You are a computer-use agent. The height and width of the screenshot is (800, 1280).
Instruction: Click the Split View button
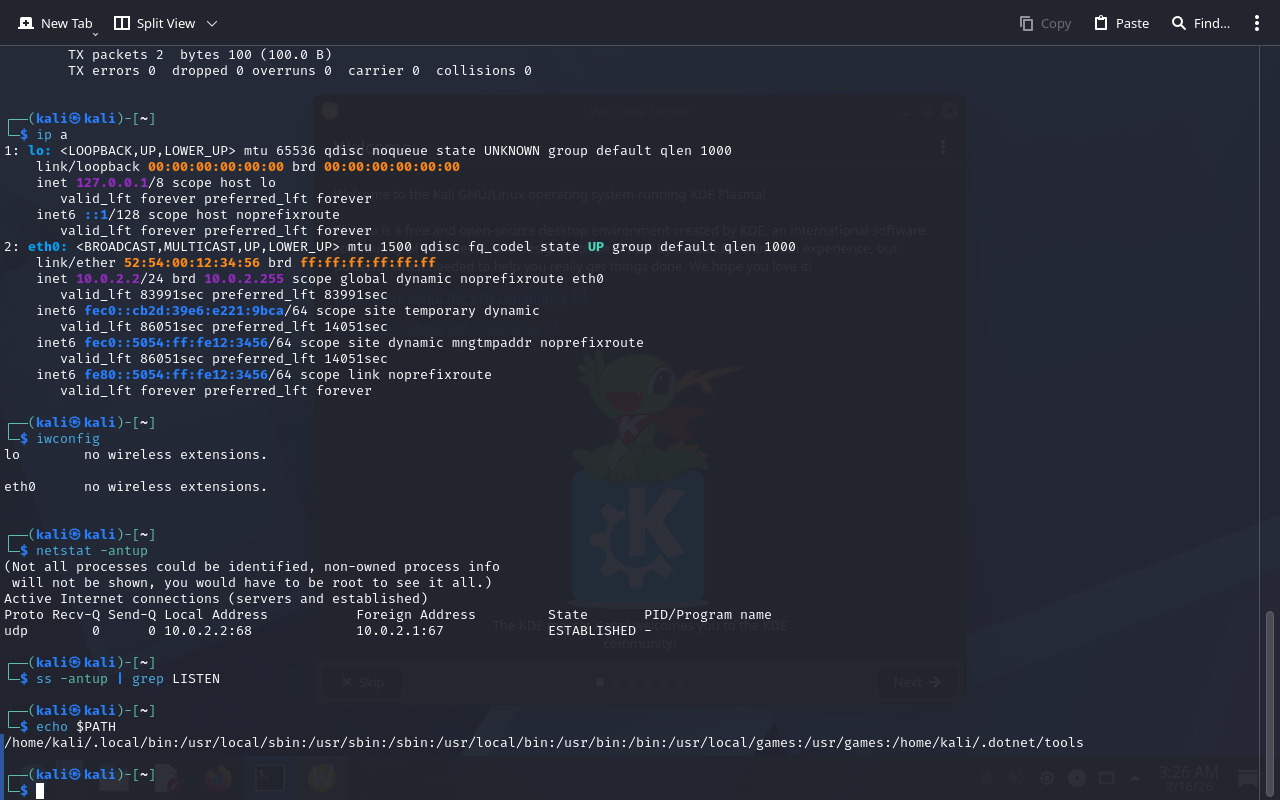153,23
